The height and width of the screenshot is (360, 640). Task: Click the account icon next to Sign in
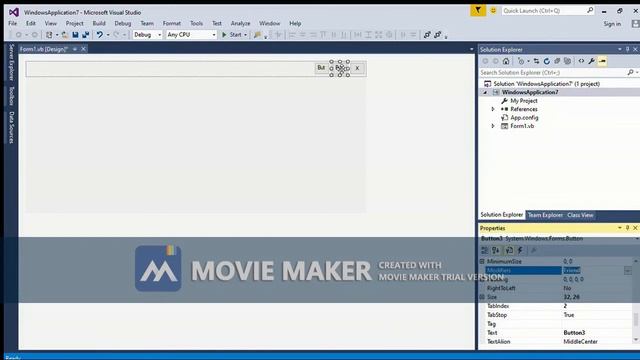[635, 24]
